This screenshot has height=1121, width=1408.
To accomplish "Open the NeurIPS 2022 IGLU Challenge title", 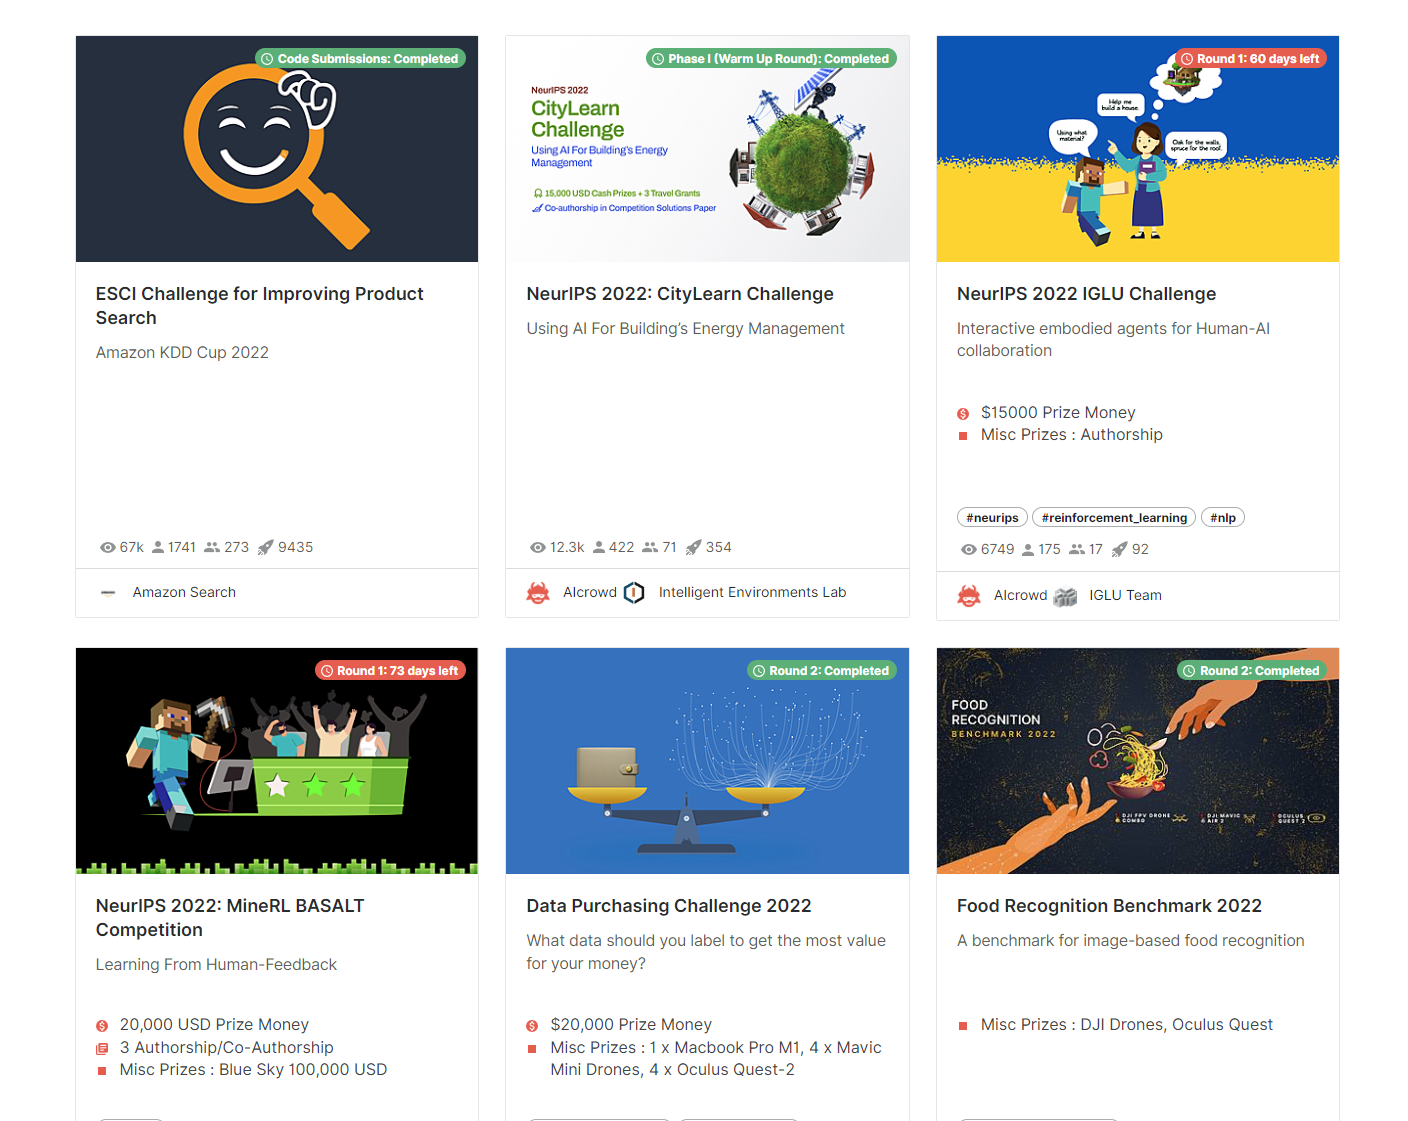I will coord(1086,294).
